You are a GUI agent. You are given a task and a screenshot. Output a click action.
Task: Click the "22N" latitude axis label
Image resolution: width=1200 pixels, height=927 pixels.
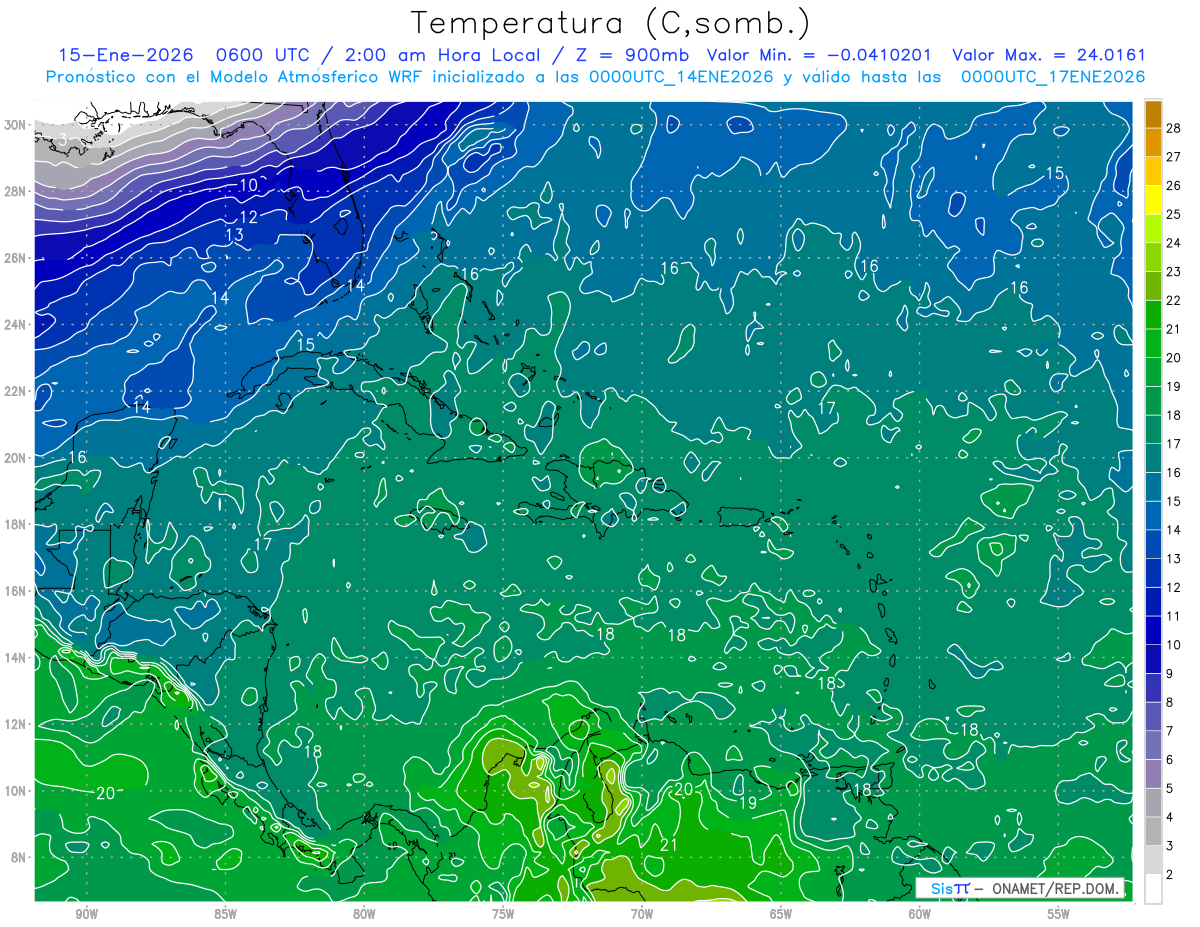(14, 391)
